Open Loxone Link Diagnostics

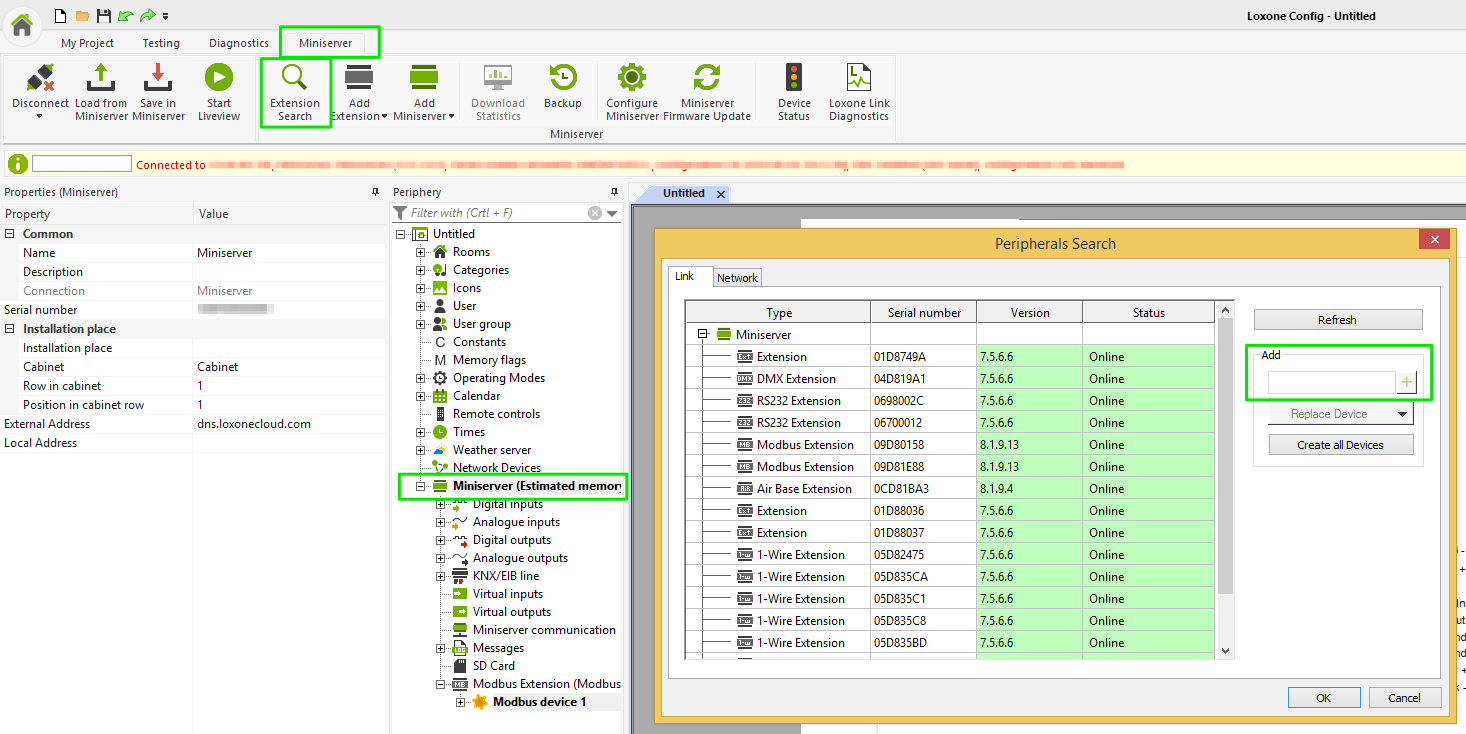point(859,79)
